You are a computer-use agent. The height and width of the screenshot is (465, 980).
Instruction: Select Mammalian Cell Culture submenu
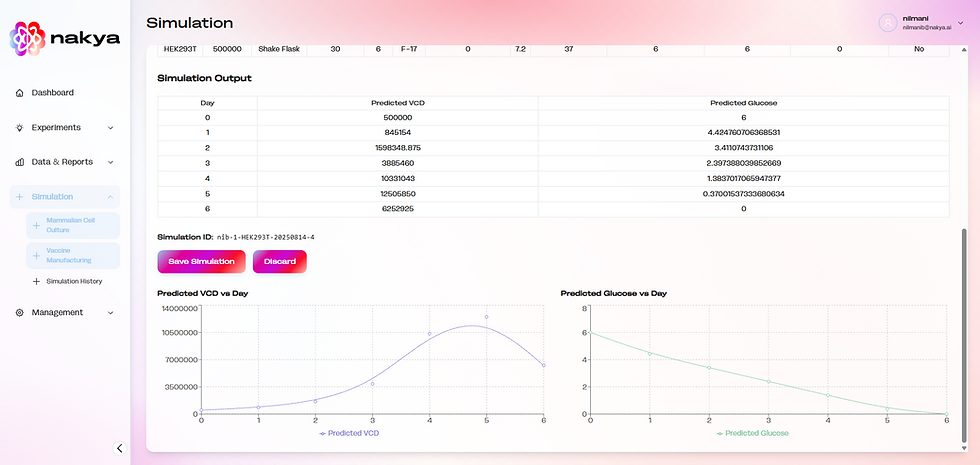pyautogui.click(x=73, y=225)
